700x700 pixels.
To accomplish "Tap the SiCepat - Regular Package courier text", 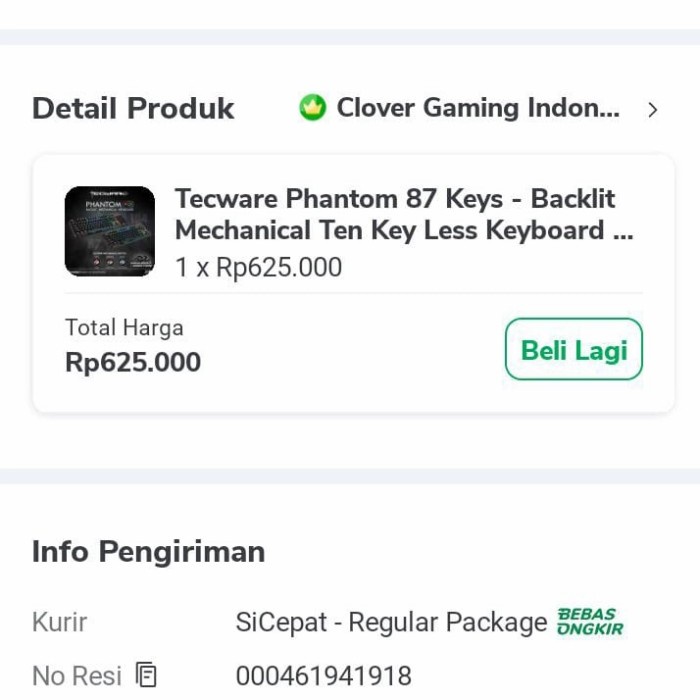I will [391, 622].
